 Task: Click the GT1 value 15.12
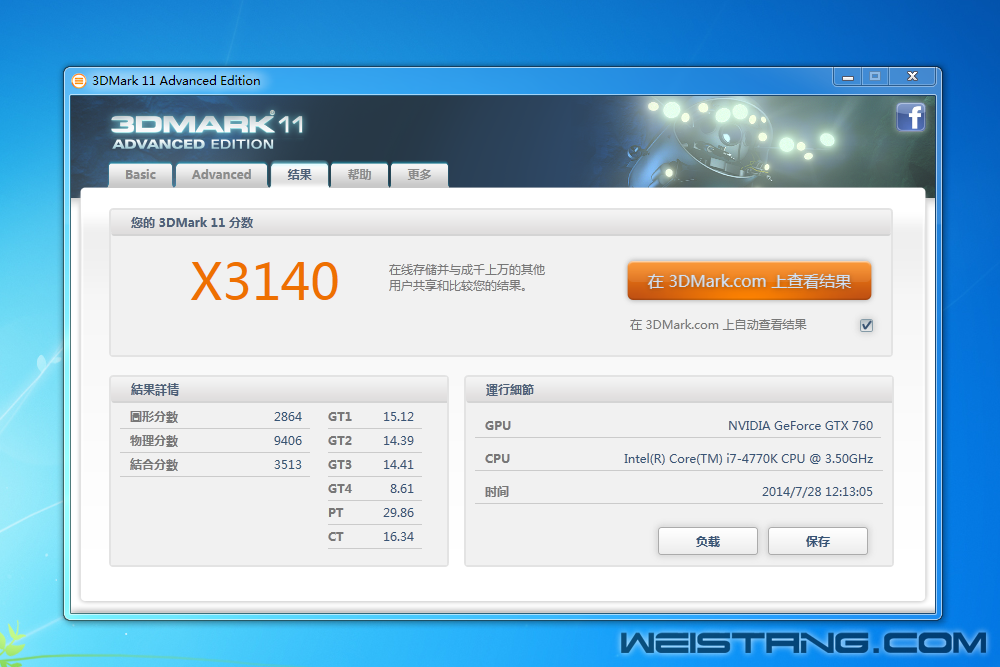398,416
